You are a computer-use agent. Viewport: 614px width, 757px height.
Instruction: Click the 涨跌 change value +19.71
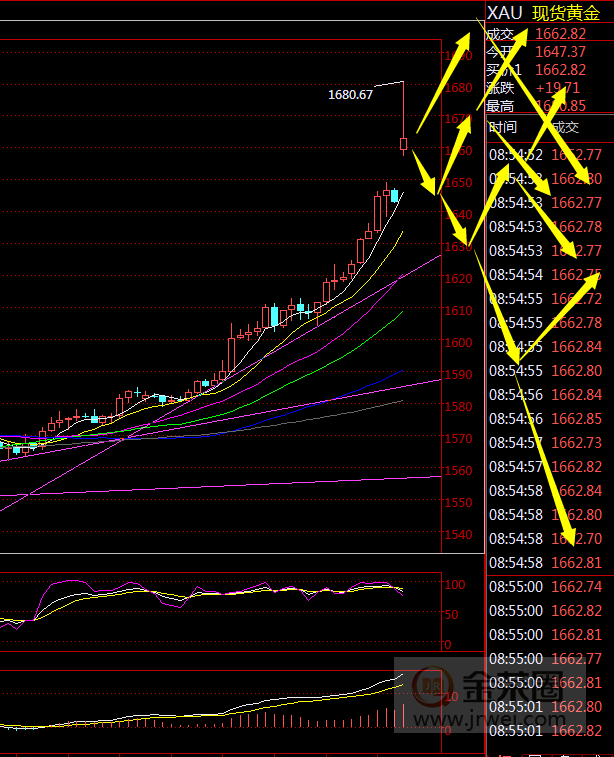[x=557, y=88]
